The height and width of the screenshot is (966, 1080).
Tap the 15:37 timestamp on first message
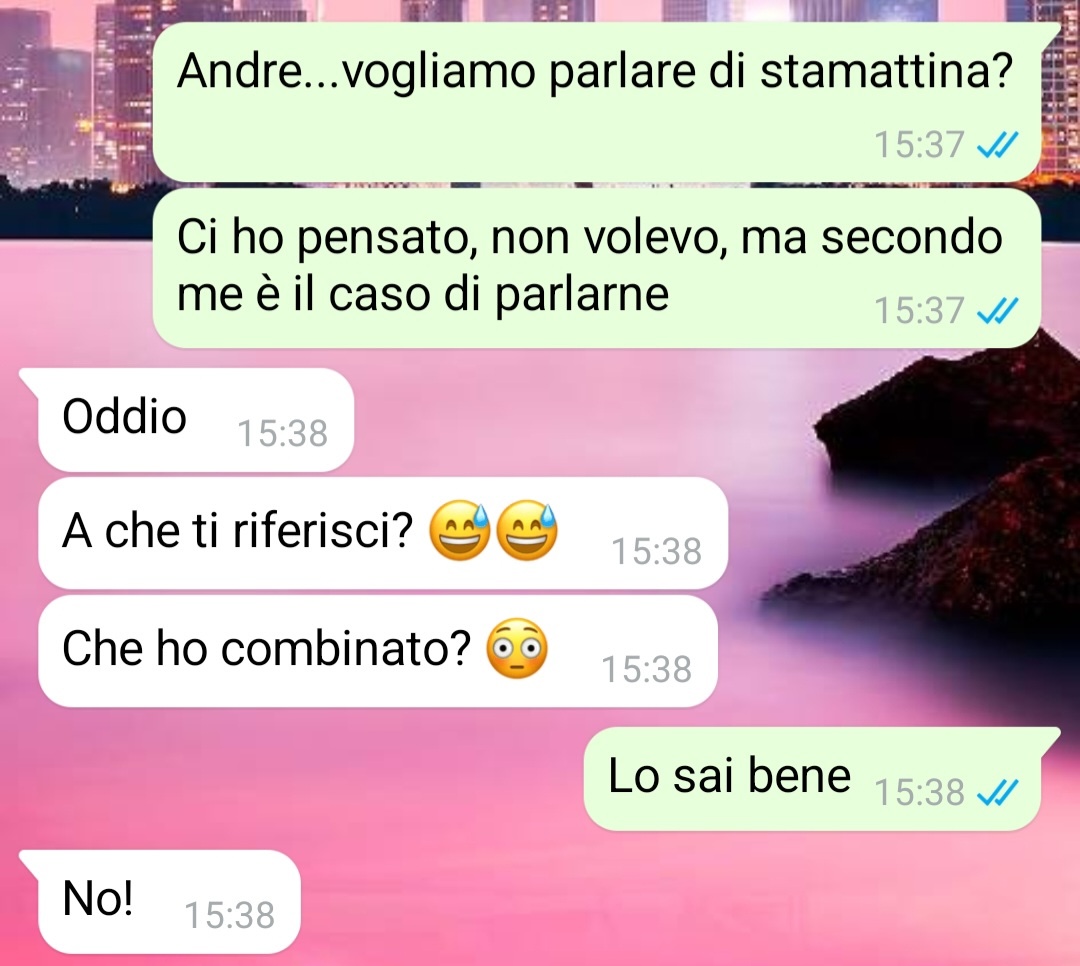tap(919, 145)
